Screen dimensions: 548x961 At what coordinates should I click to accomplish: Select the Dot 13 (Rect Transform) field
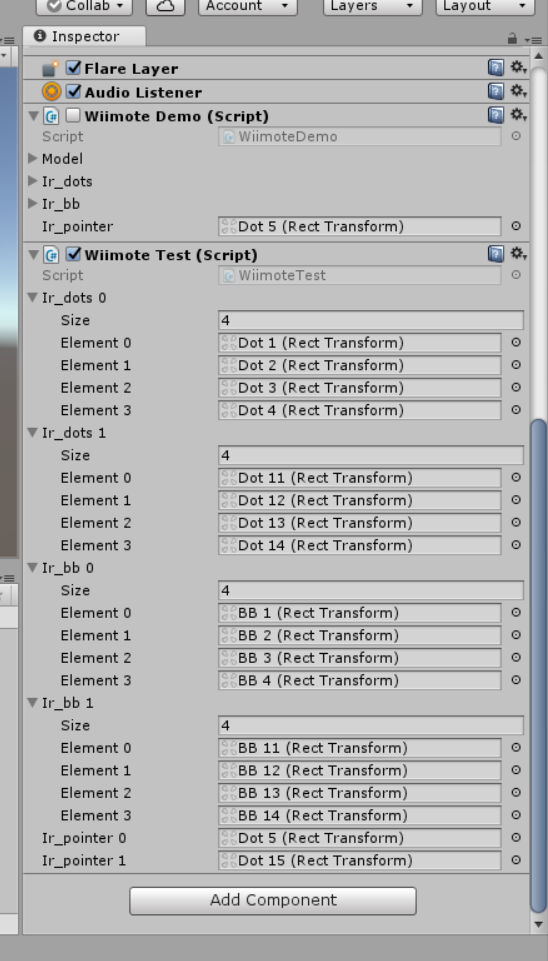(360, 523)
